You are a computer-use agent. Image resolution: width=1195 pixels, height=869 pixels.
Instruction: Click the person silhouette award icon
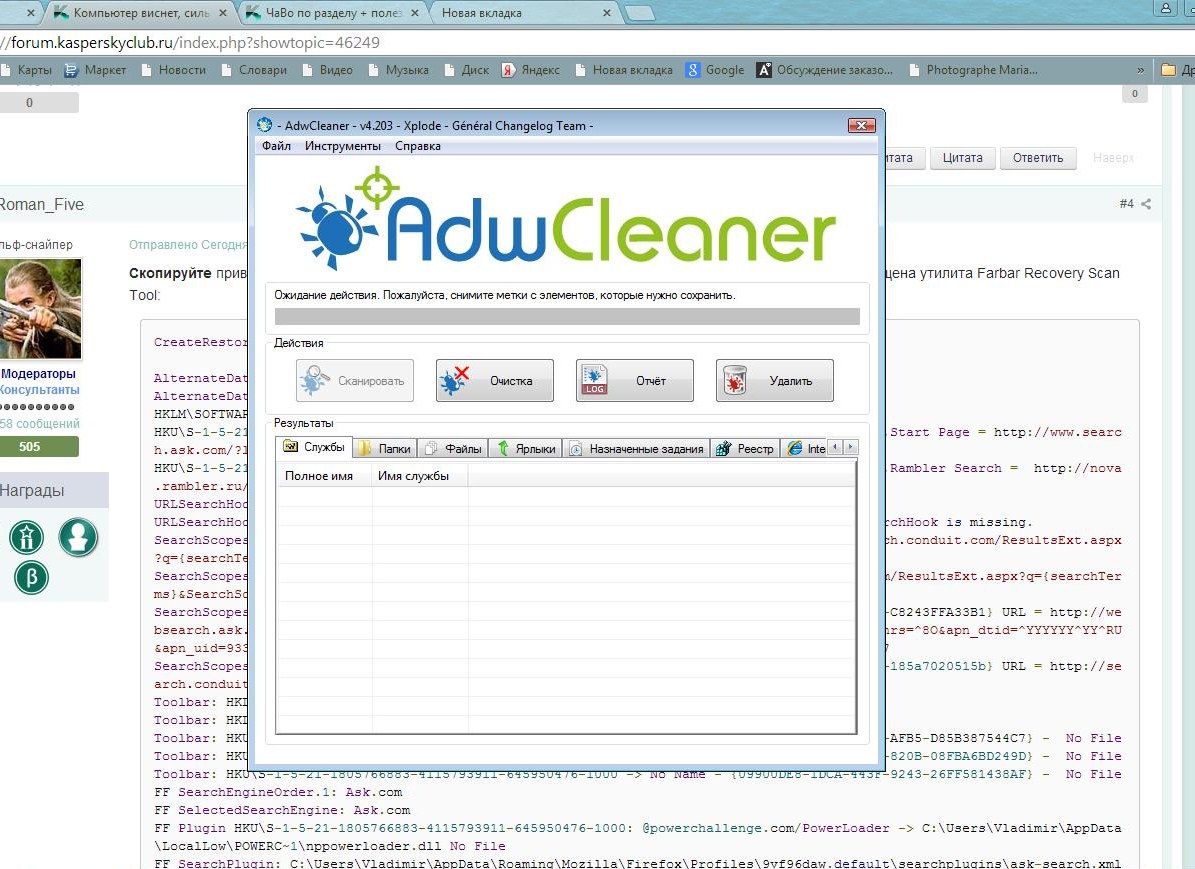(78, 537)
